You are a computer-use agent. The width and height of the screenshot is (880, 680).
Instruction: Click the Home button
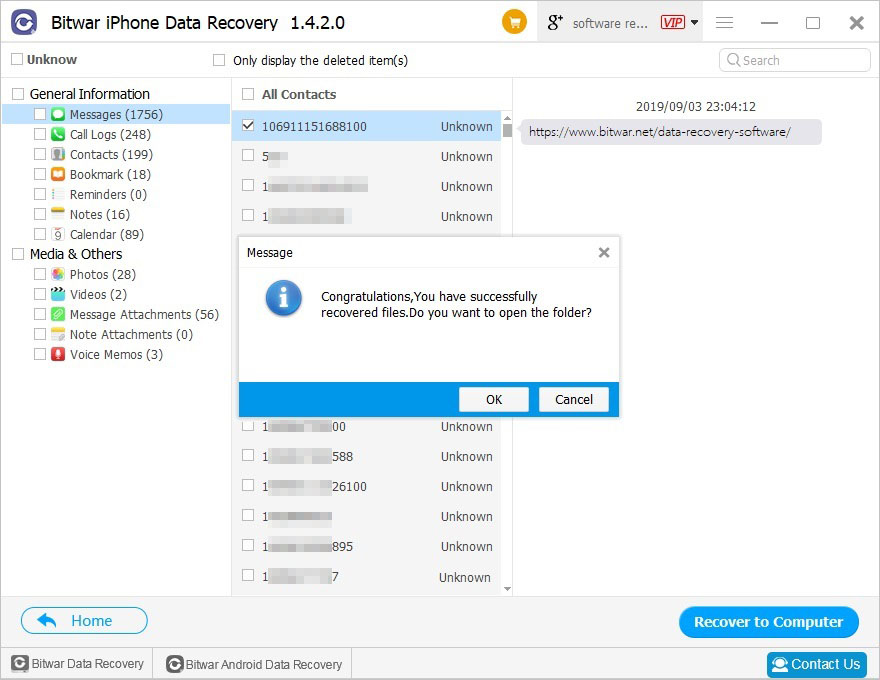[x=84, y=621]
